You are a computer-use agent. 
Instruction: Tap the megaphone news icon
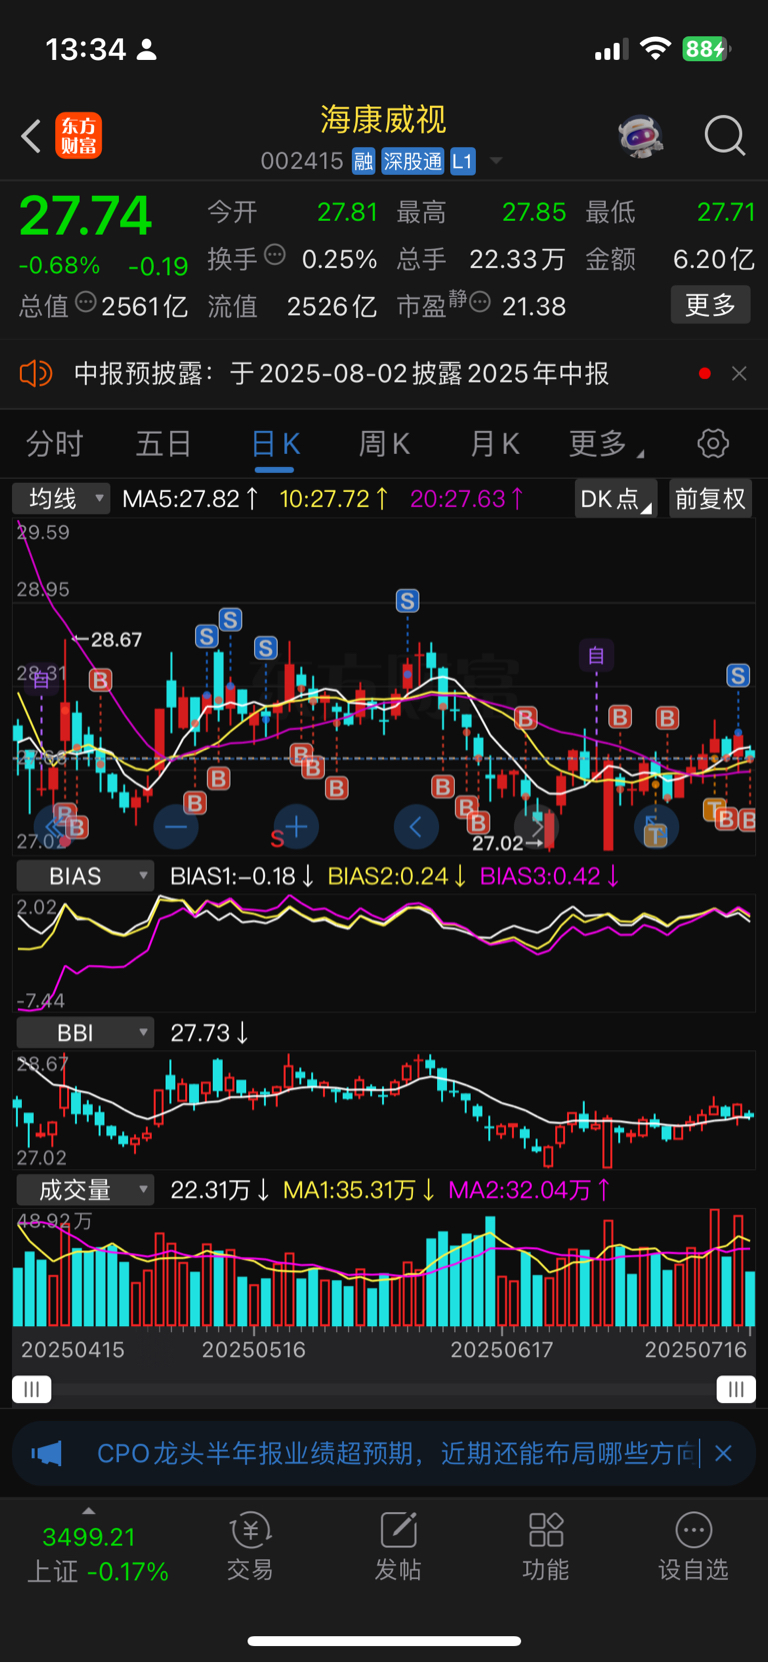click(x=46, y=1453)
